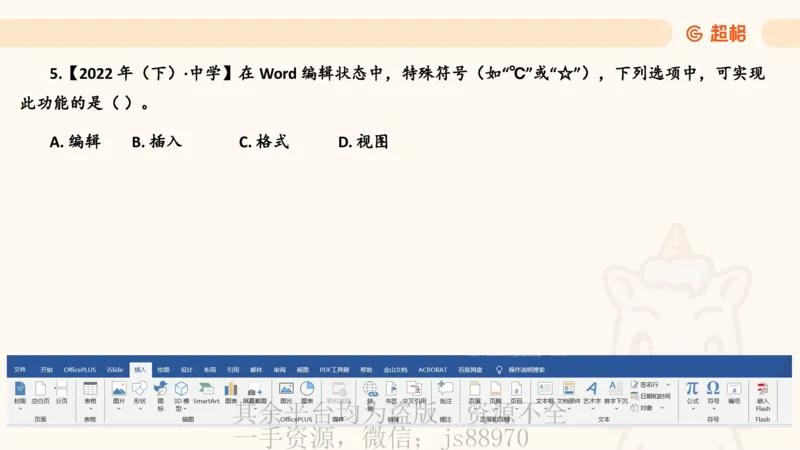Insert a page break (分页)
The height and width of the screenshot is (450, 800).
coord(61,393)
